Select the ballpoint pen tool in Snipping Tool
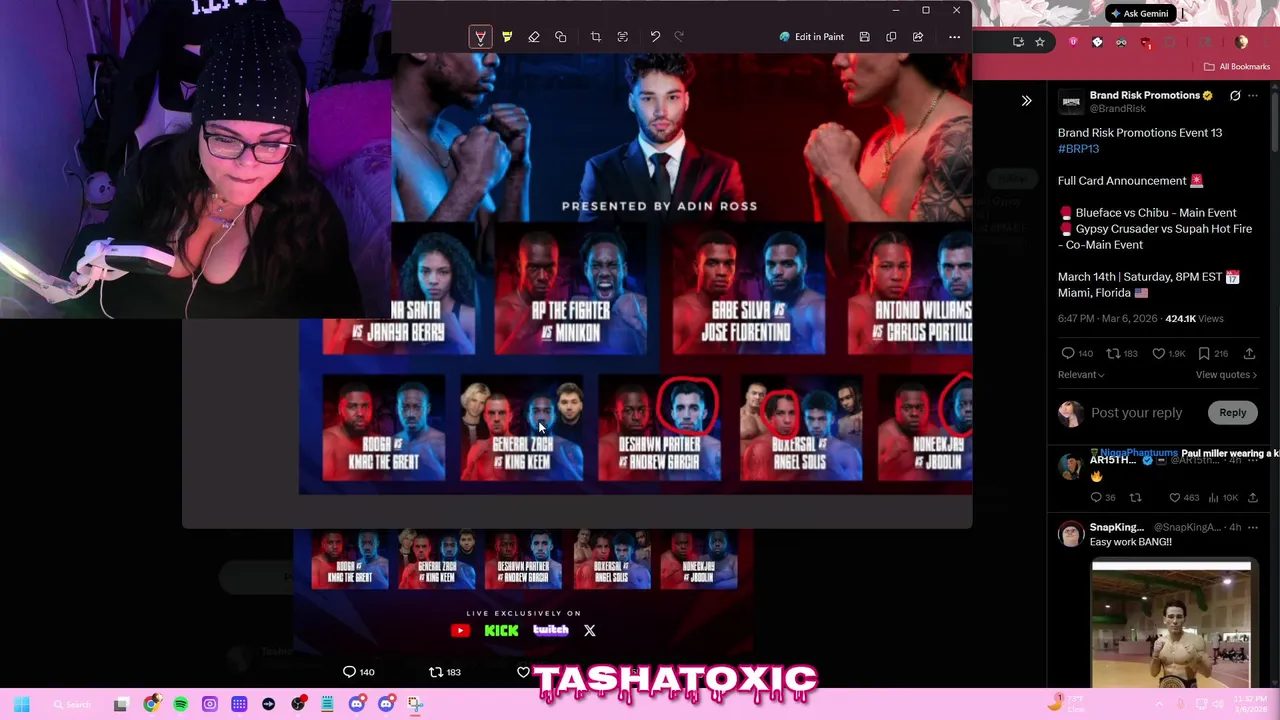The height and width of the screenshot is (720, 1280). (481, 37)
